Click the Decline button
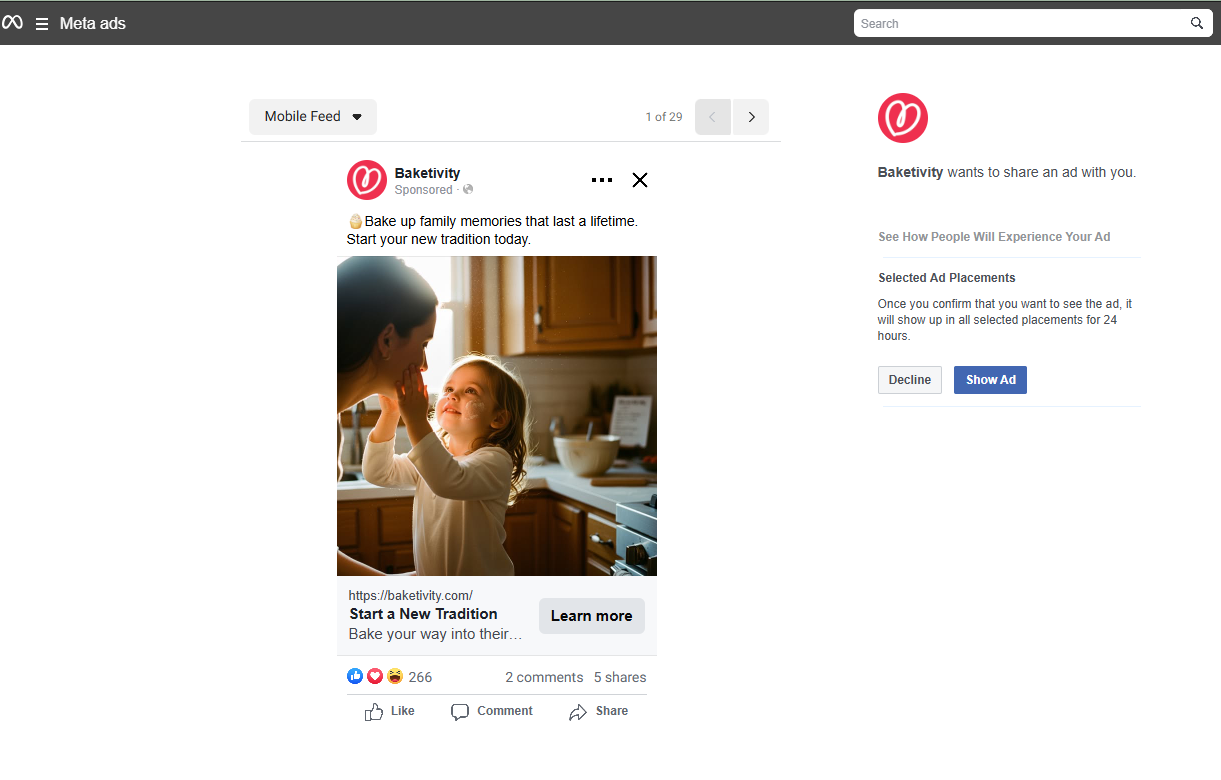 (x=910, y=380)
